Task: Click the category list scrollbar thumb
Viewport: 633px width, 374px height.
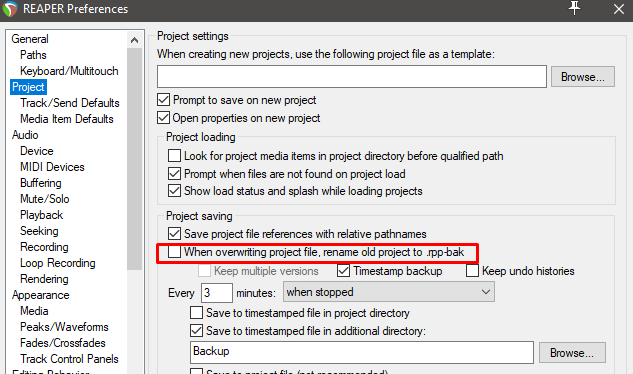Action: coord(134,159)
